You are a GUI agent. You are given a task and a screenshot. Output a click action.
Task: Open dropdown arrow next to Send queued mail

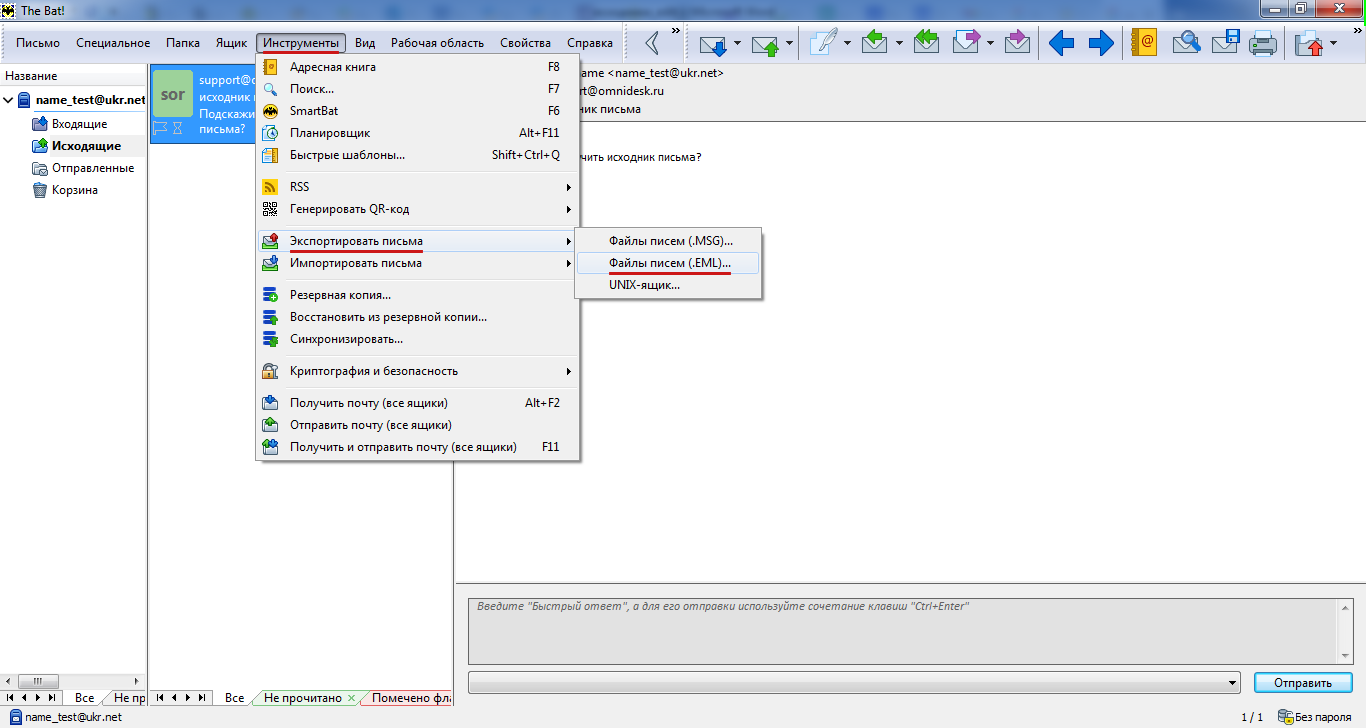tap(789, 43)
